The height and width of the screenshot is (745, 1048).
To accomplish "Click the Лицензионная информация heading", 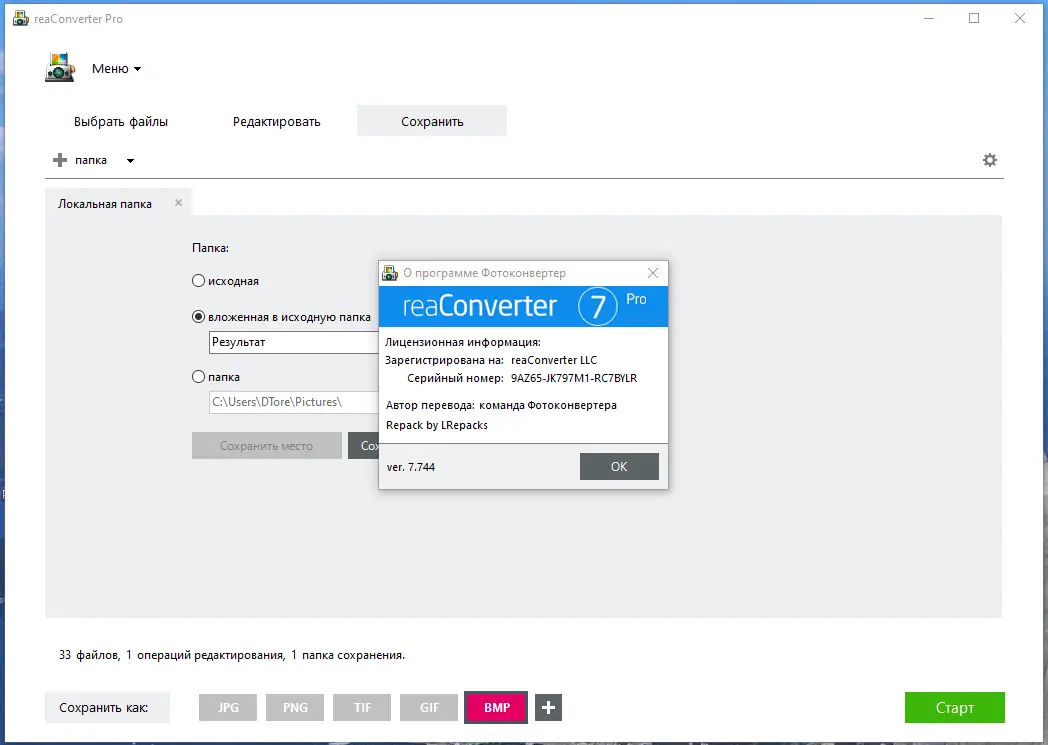I will 463,342.
